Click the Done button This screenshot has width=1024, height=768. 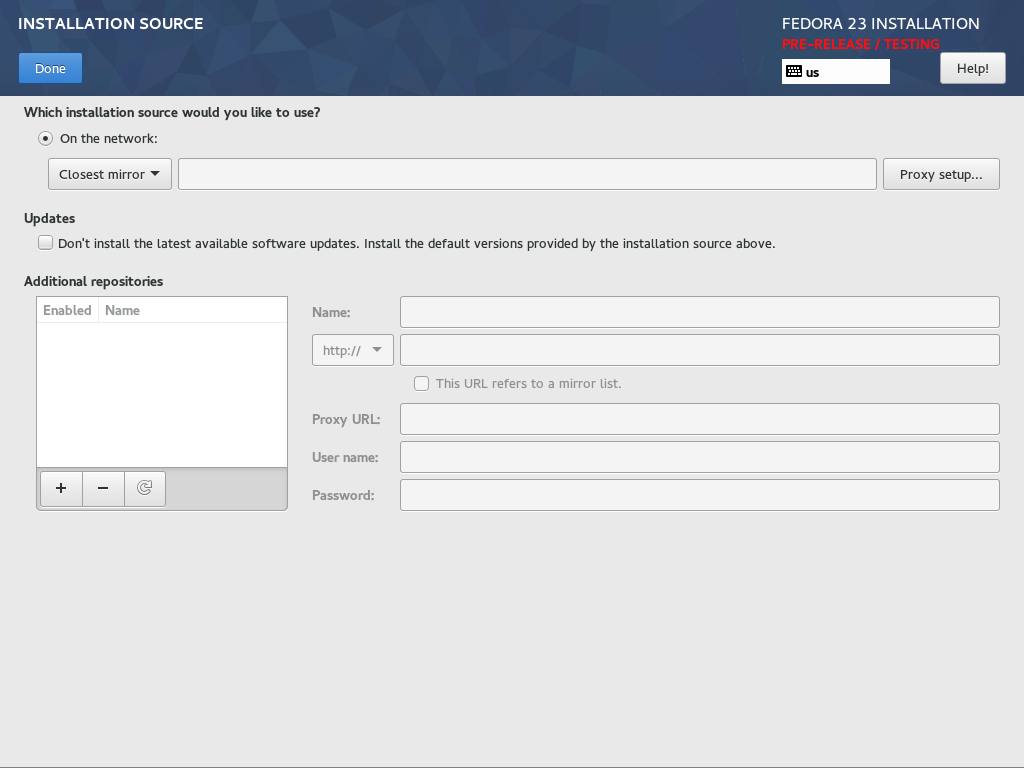[x=50, y=68]
